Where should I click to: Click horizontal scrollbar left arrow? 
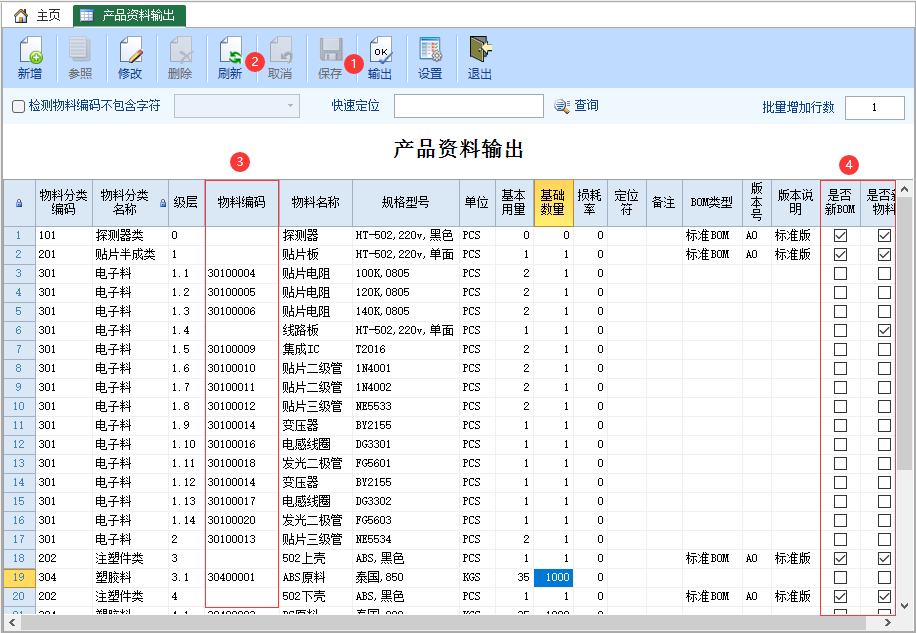(12, 622)
